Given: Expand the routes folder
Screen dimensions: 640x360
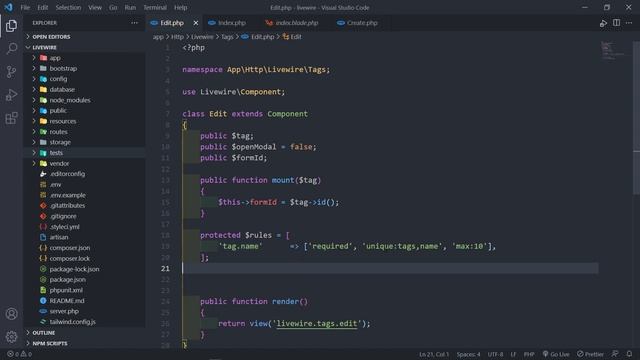Looking at the screenshot, I should coord(85,132).
